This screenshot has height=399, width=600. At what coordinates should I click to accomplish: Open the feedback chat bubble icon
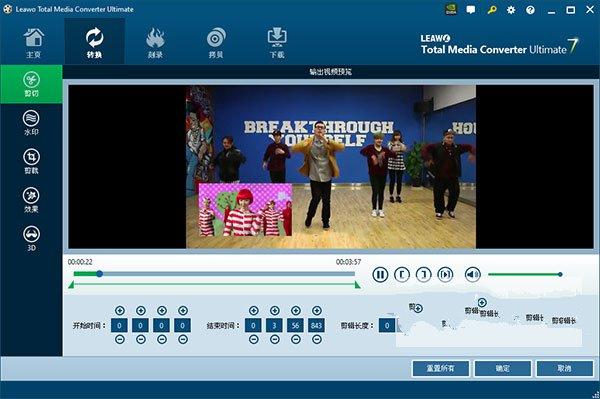[x=471, y=10]
